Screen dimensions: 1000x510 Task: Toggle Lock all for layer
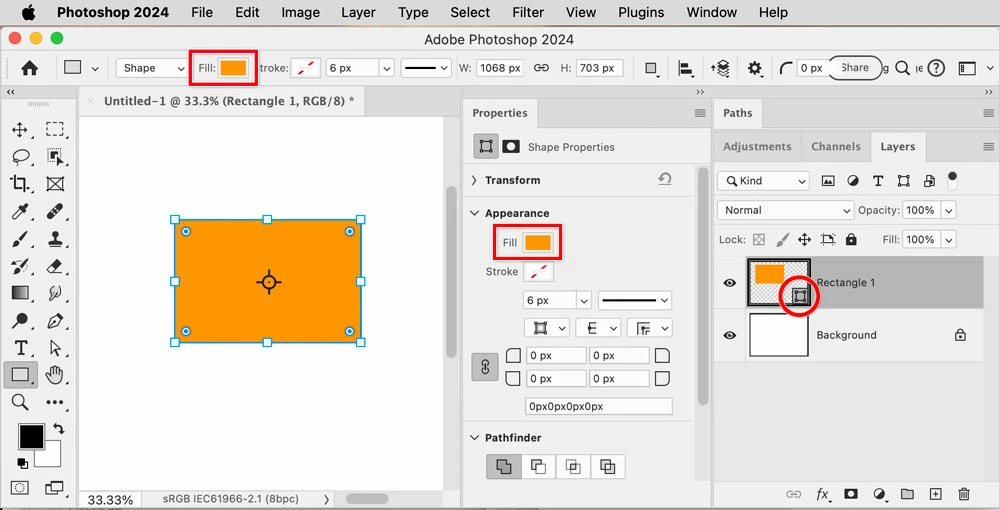(851, 240)
